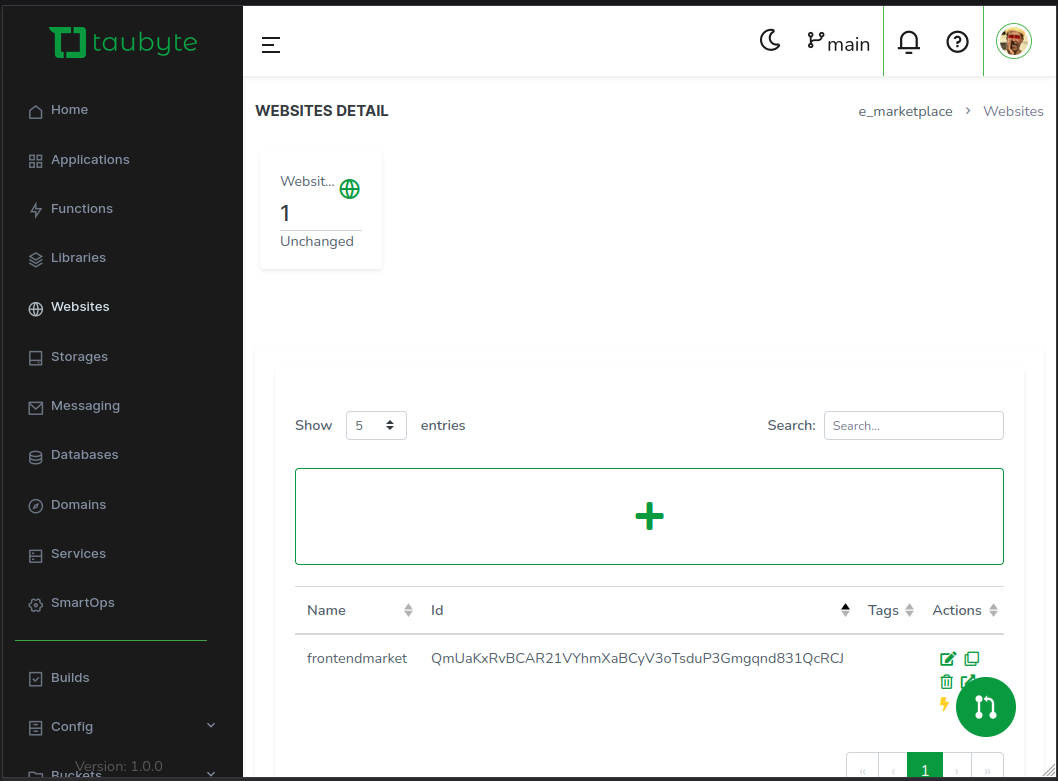This screenshot has width=1058, height=781.
Task: Click the Databases cylinder icon
Action: (x=36, y=457)
